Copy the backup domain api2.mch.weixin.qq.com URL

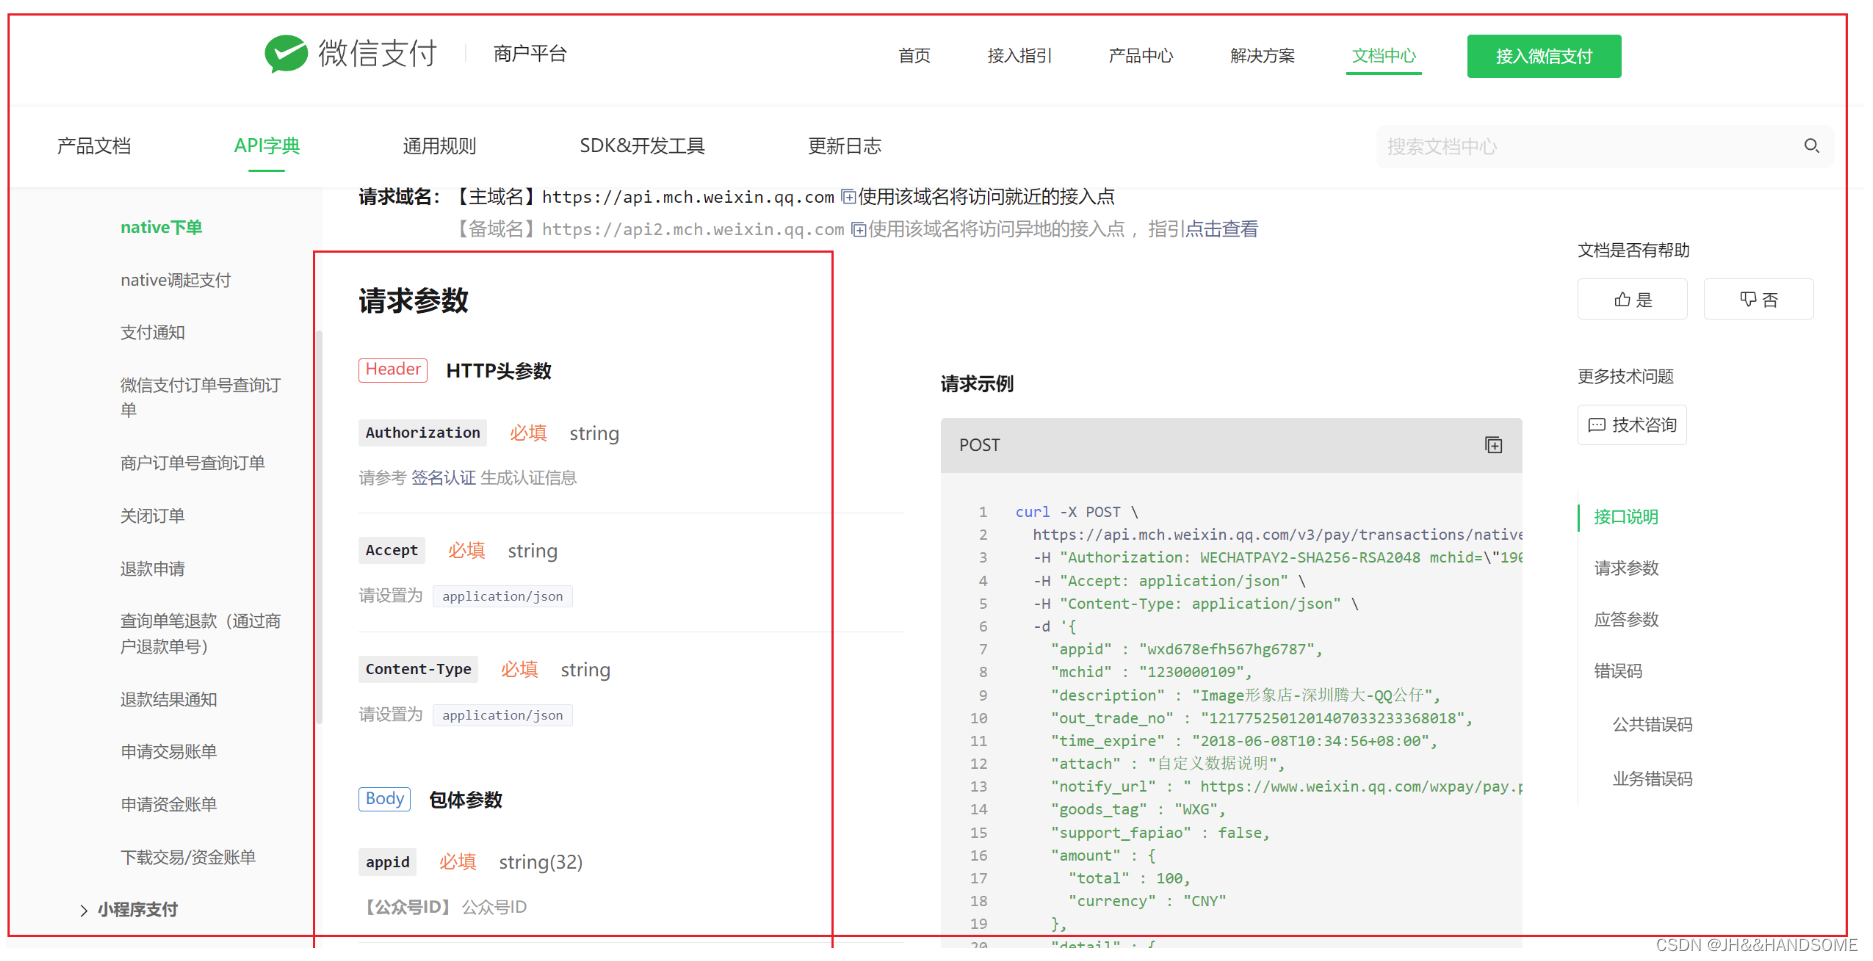coord(858,229)
